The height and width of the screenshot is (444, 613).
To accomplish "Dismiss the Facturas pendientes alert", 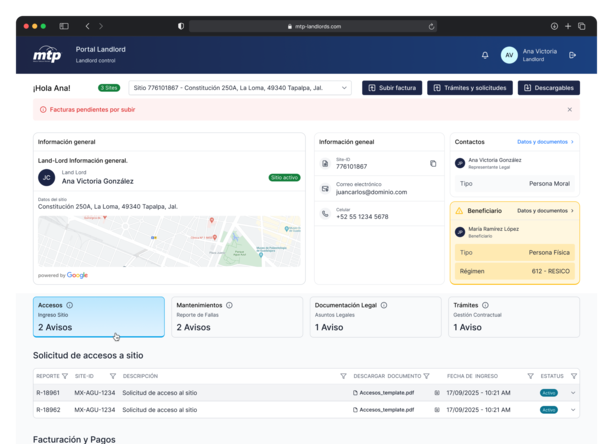I will [569, 109].
